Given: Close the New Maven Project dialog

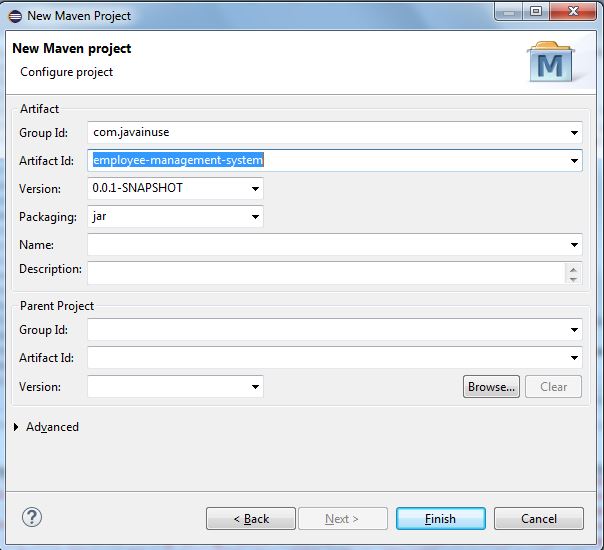Looking at the screenshot, I should pyautogui.click(x=573, y=12).
